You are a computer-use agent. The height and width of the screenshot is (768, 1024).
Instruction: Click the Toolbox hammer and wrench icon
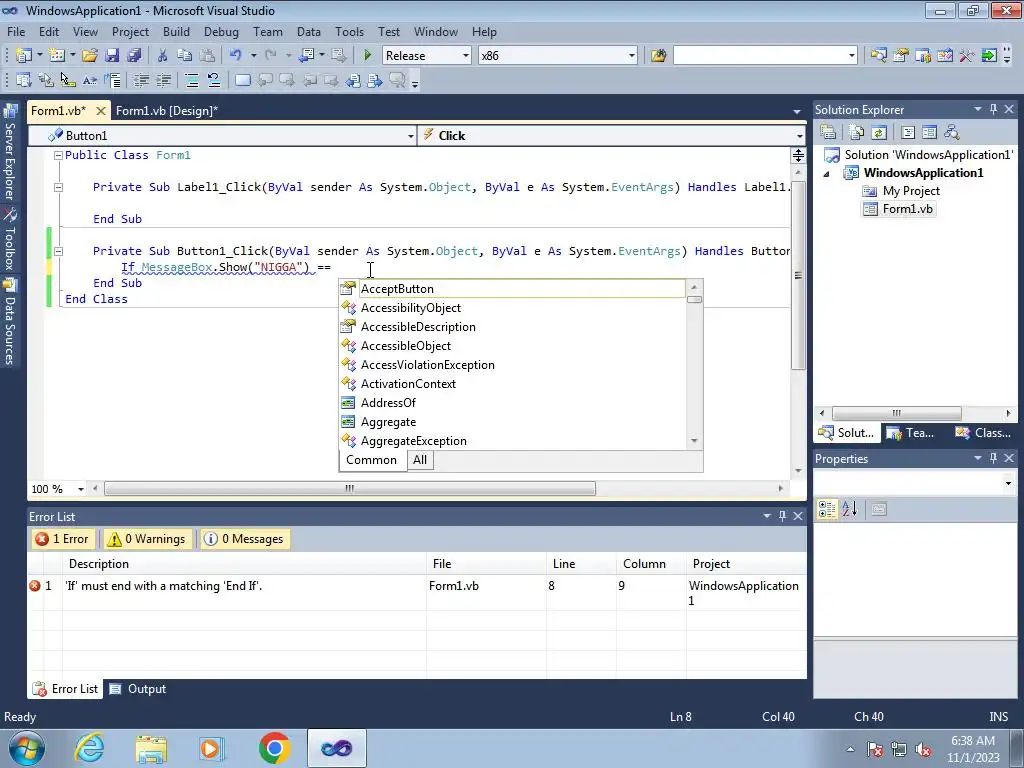(967, 56)
